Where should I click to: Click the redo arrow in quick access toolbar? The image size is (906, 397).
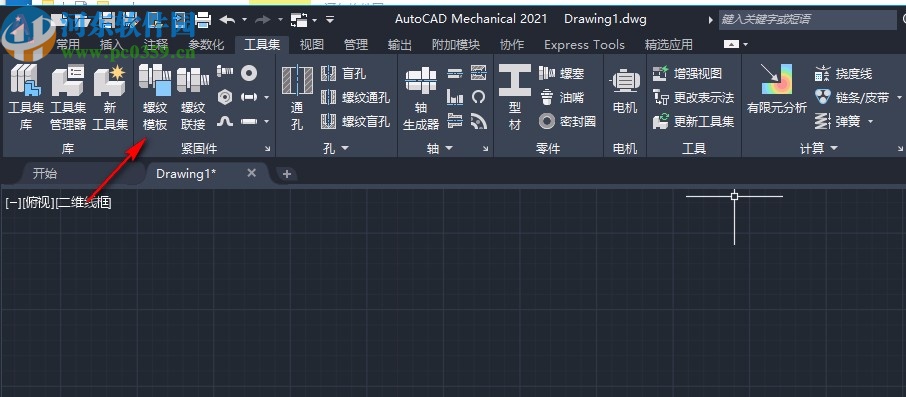point(263,20)
